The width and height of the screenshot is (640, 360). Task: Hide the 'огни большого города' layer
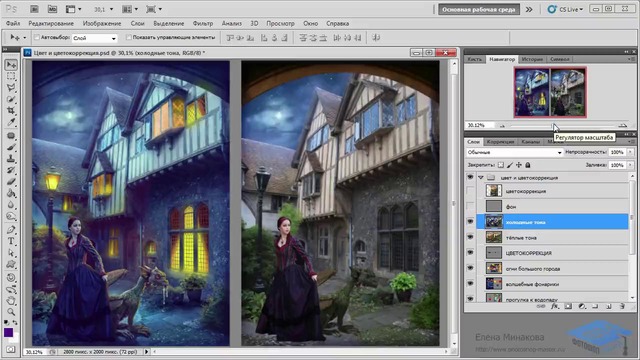[470, 268]
